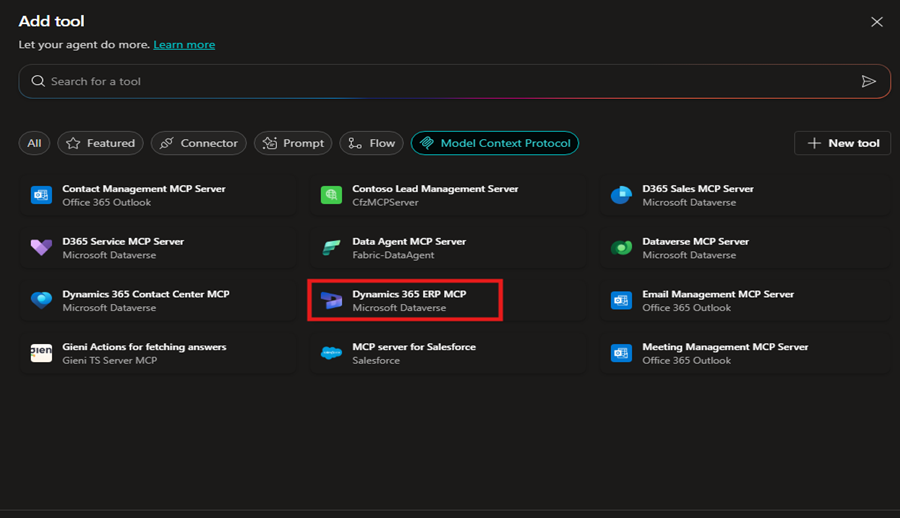
Task: Select the Dynamics 365 Contact Center MCP title
Action: [x=146, y=294]
